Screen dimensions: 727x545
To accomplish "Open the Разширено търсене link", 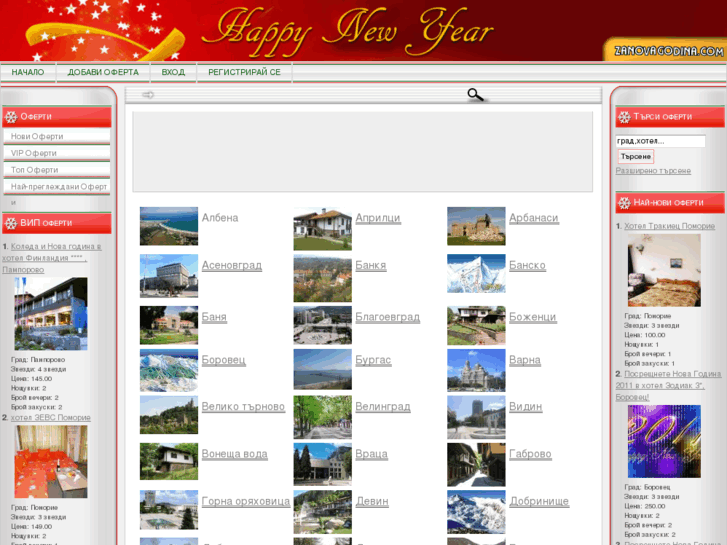I will point(653,171).
